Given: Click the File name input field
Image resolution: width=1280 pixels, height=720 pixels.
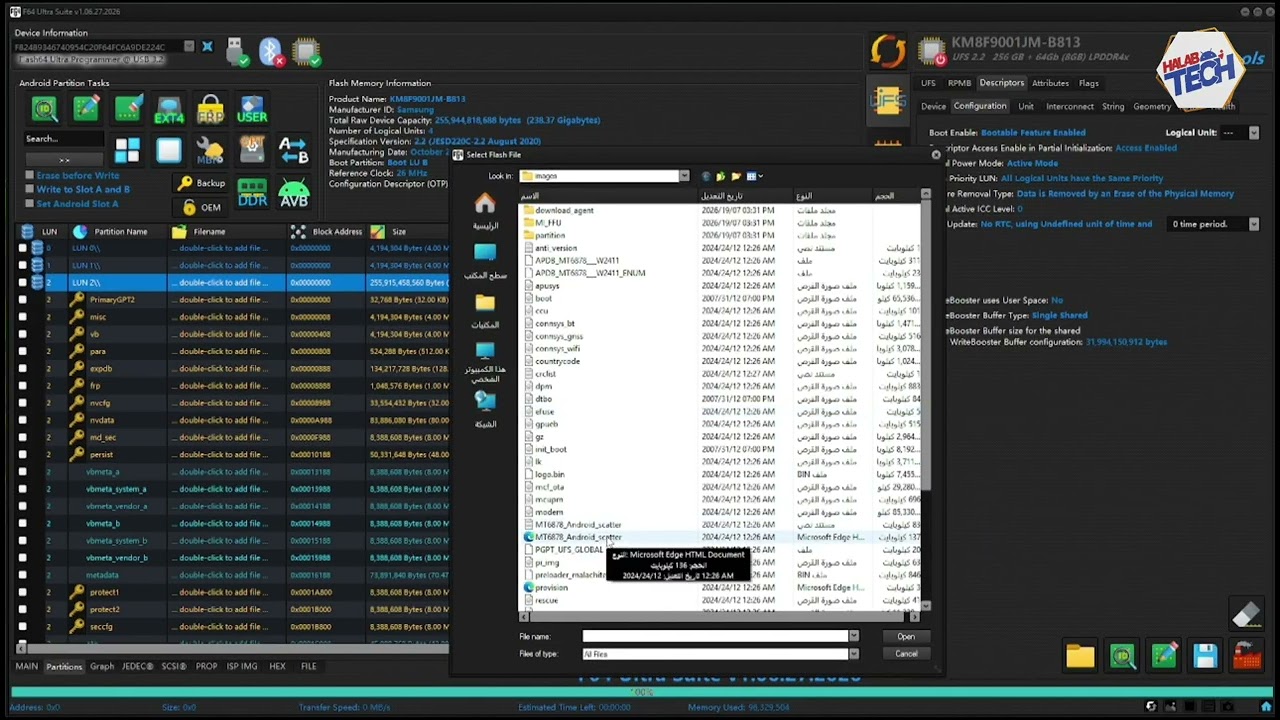Looking at the screenshot, I should (x=716, y=636).
